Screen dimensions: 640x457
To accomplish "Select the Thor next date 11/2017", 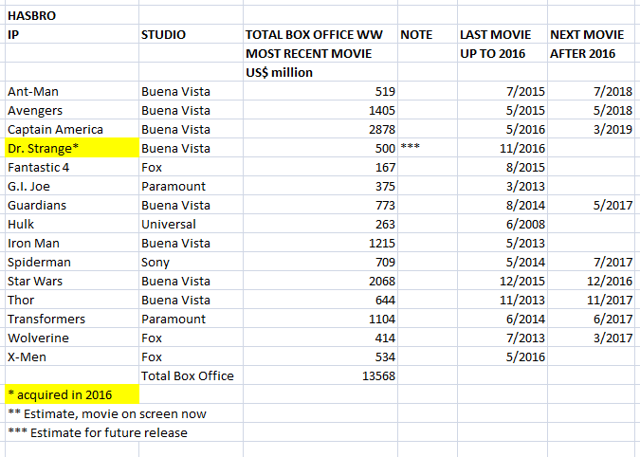I will click(591, 300).
